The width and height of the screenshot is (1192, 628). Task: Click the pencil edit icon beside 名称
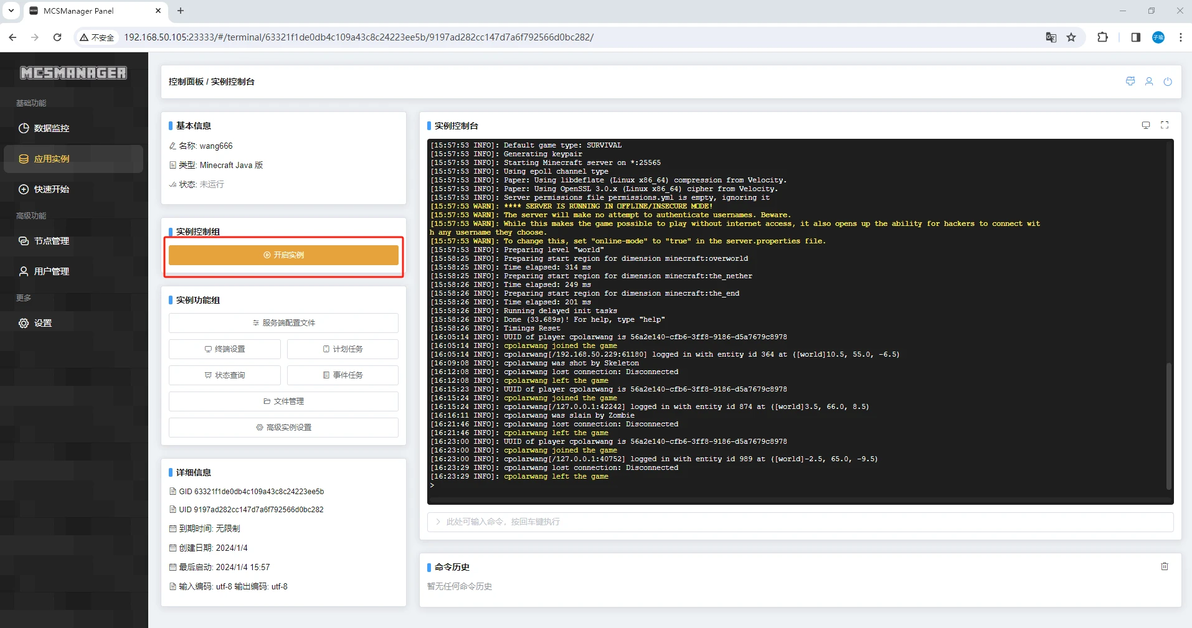point(173,146)
